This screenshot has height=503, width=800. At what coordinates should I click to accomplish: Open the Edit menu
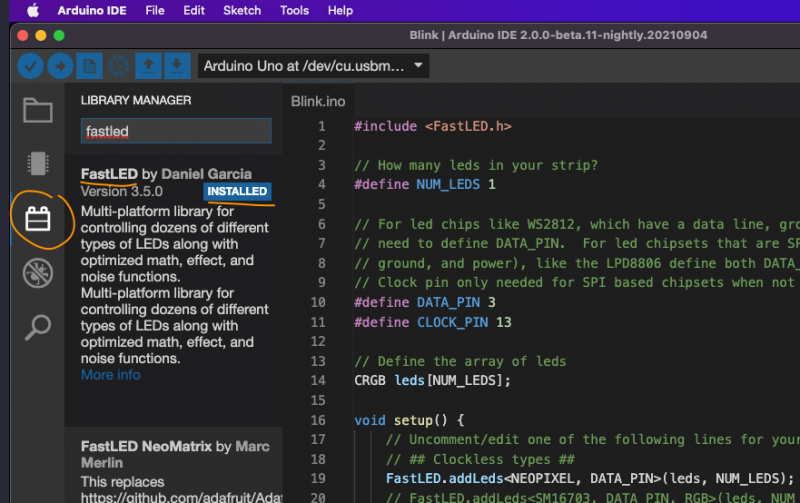(194, 10)
